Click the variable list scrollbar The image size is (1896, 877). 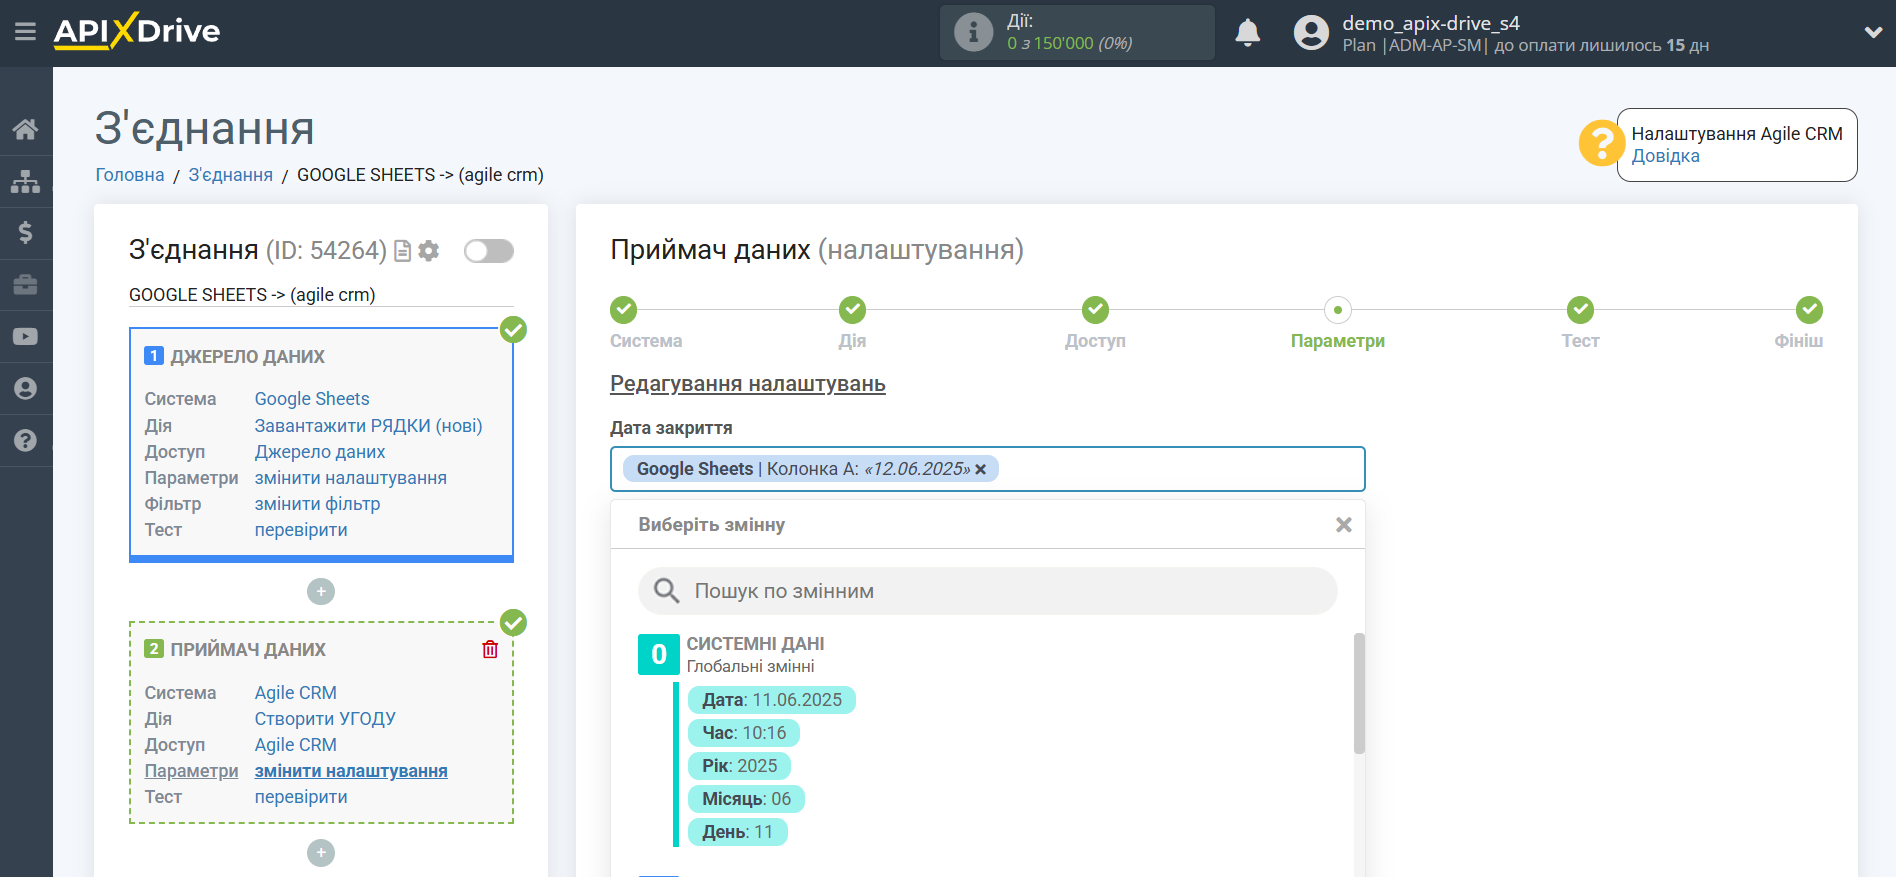1359,693
